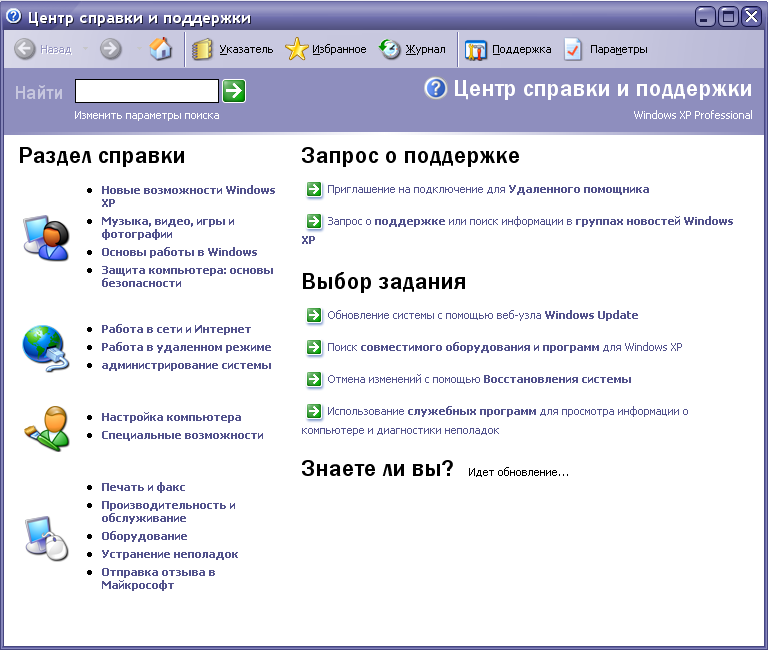Image resolution: width=768 pixels, height=650 pixels.
Task: Click the question mark icon in the header
Action: point(435,89)
